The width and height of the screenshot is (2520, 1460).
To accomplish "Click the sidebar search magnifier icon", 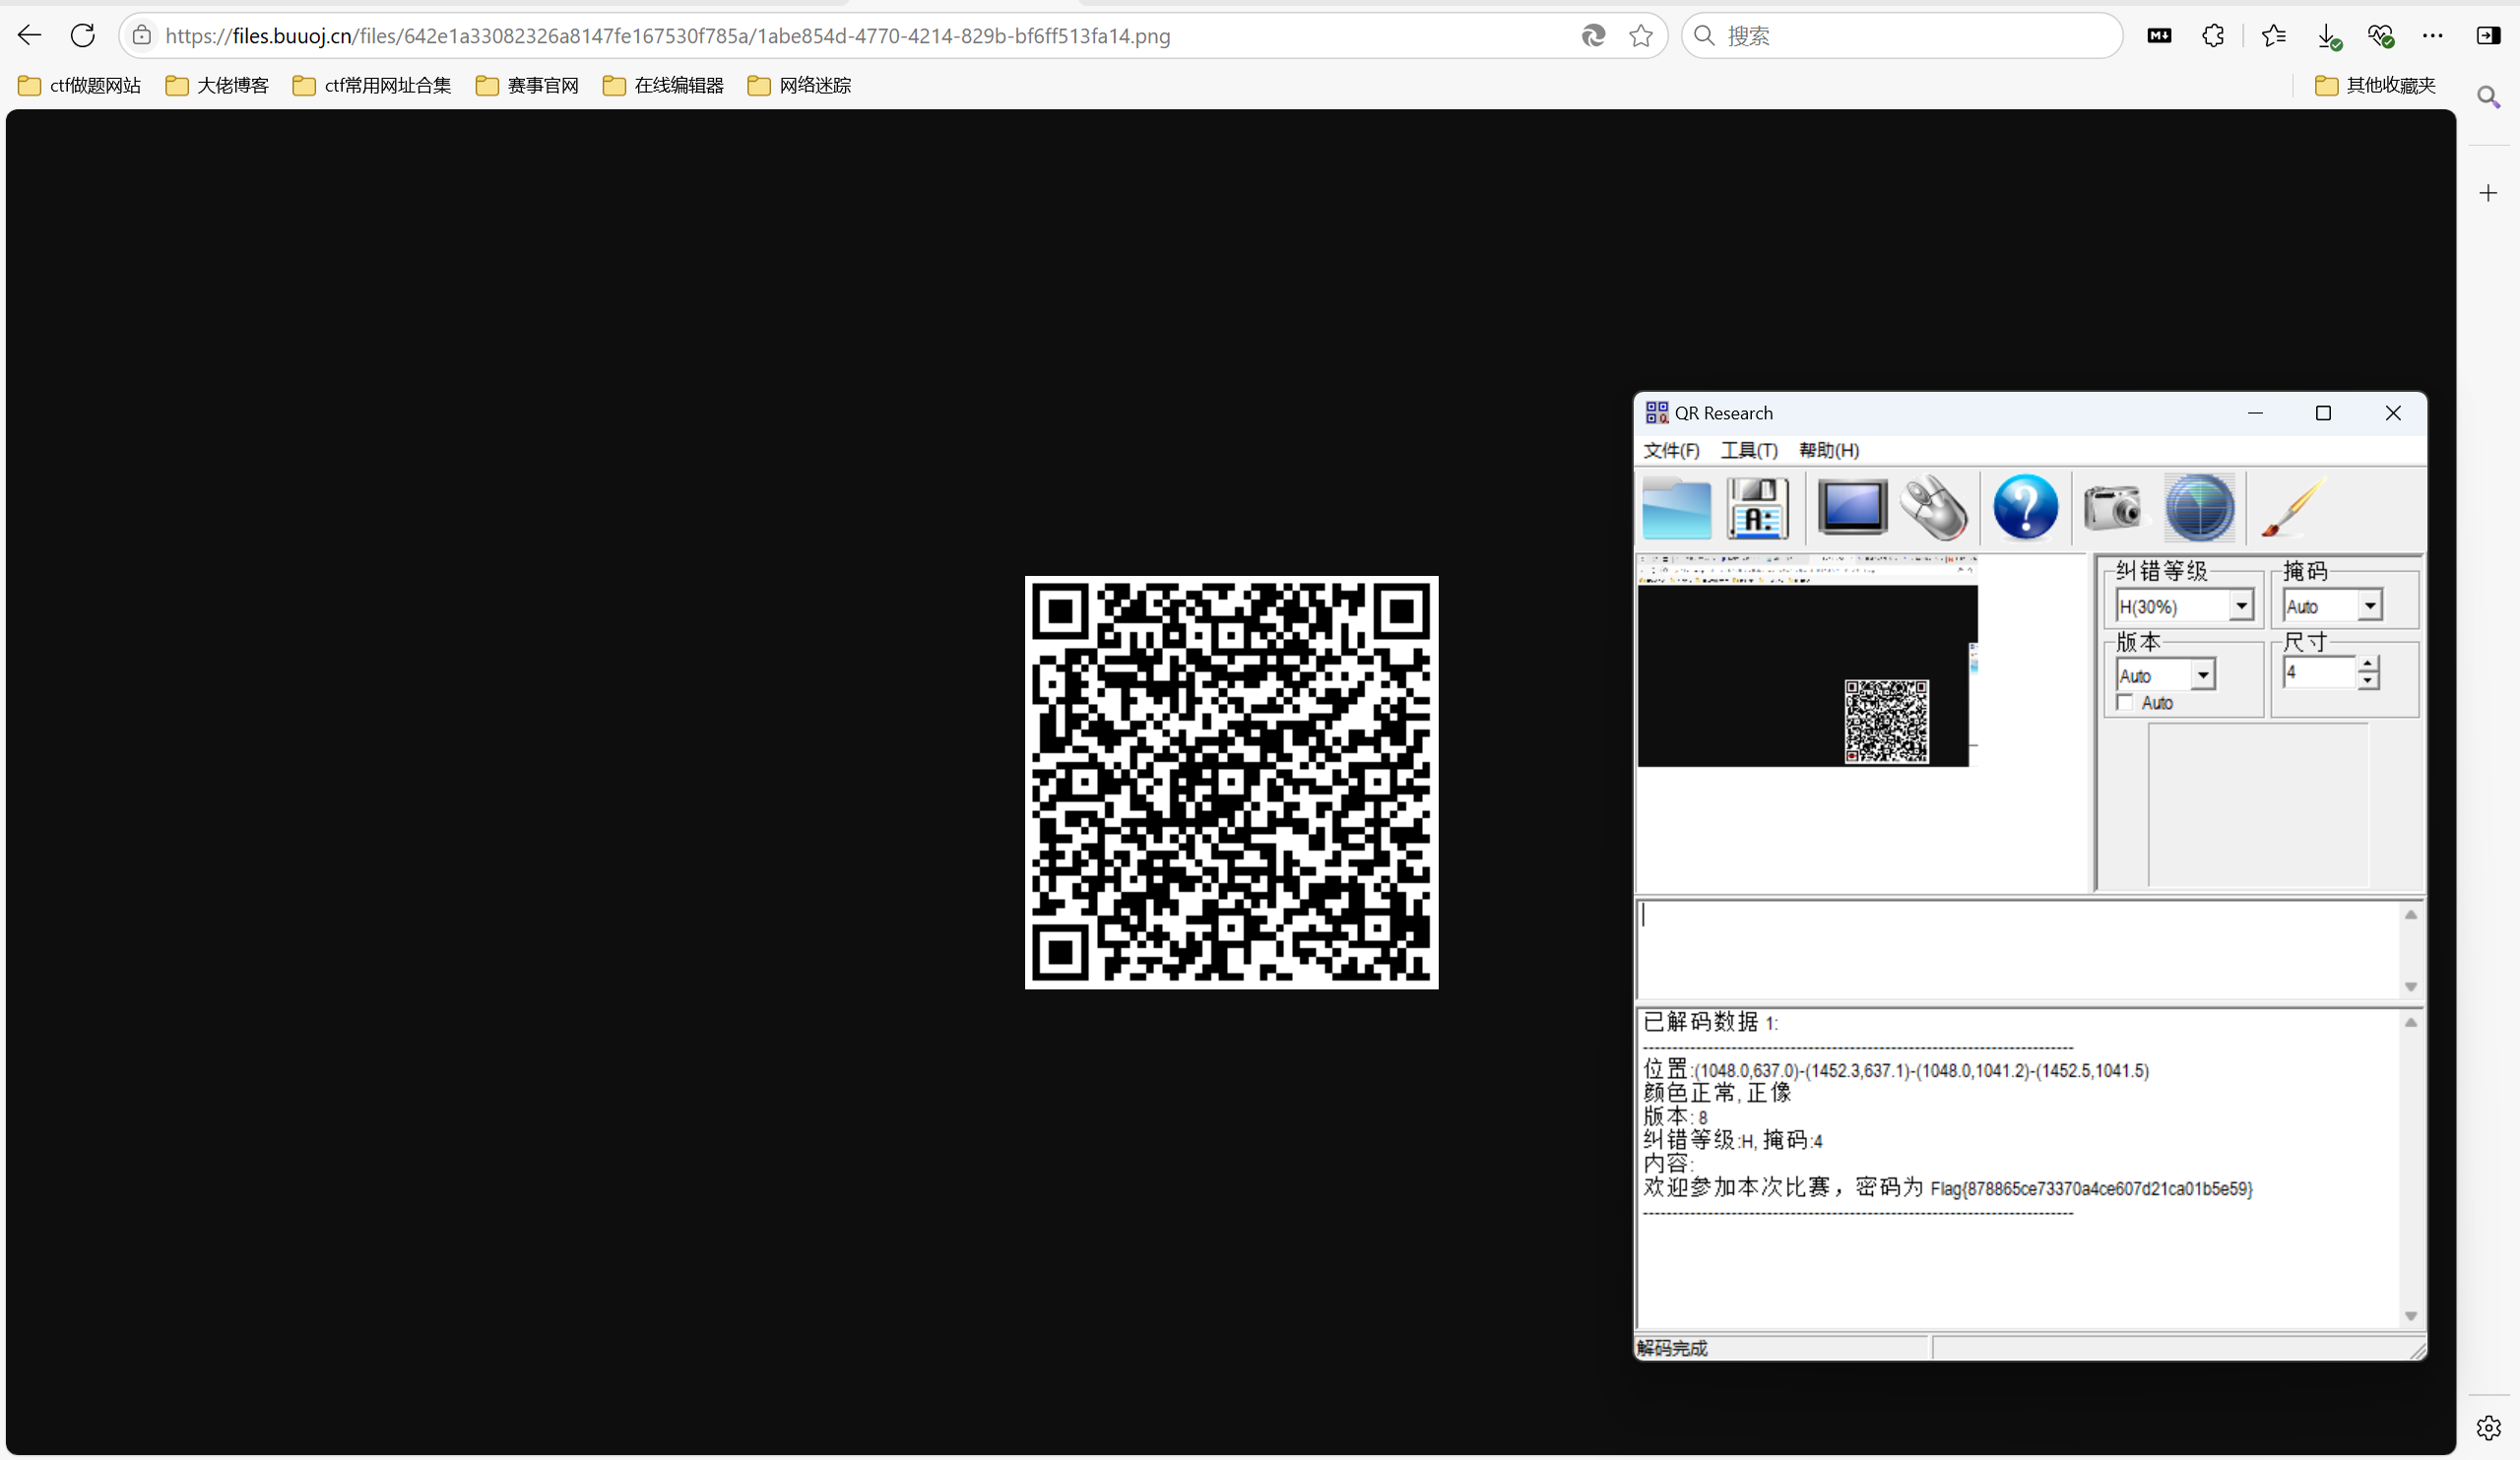I will click(2488, 97).
